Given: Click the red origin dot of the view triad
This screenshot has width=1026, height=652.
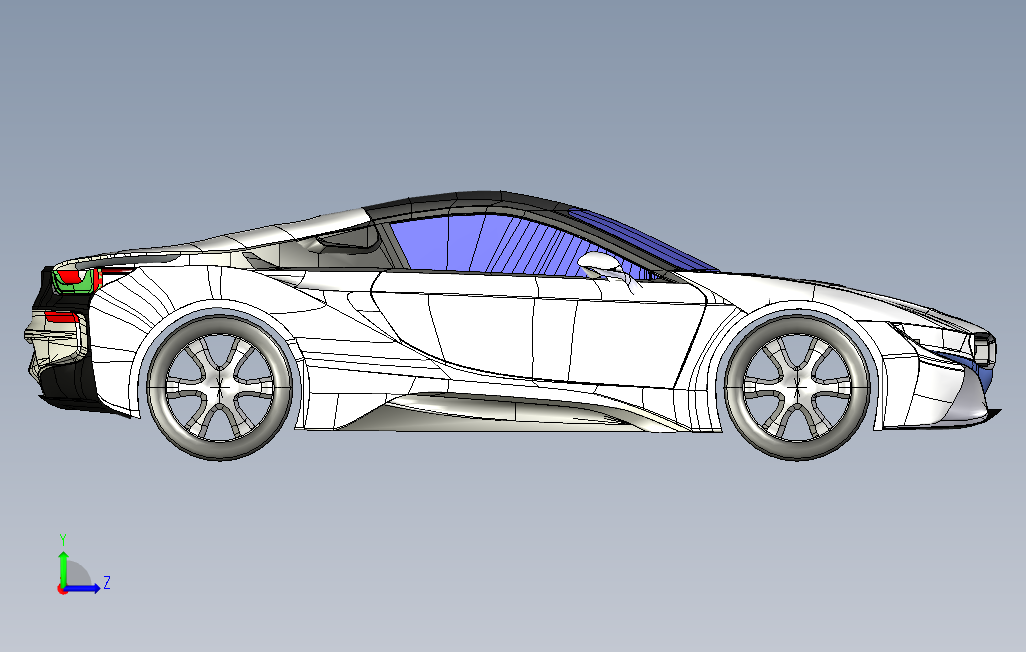Looking at the screenshot, I should click(62, 589).
